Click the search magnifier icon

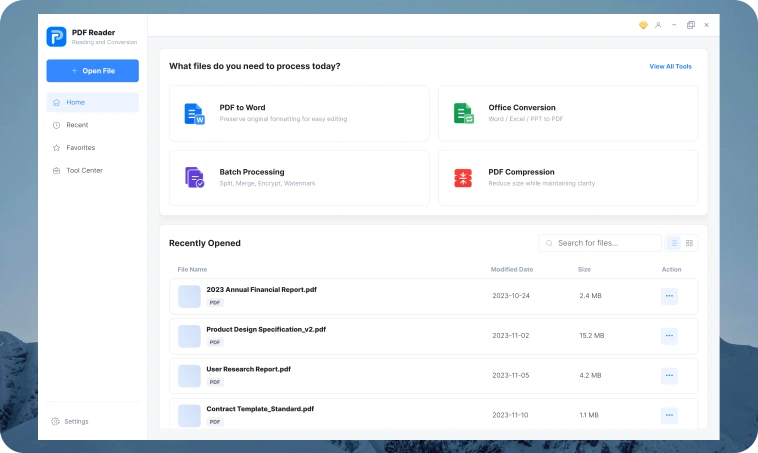click(549, 243)
